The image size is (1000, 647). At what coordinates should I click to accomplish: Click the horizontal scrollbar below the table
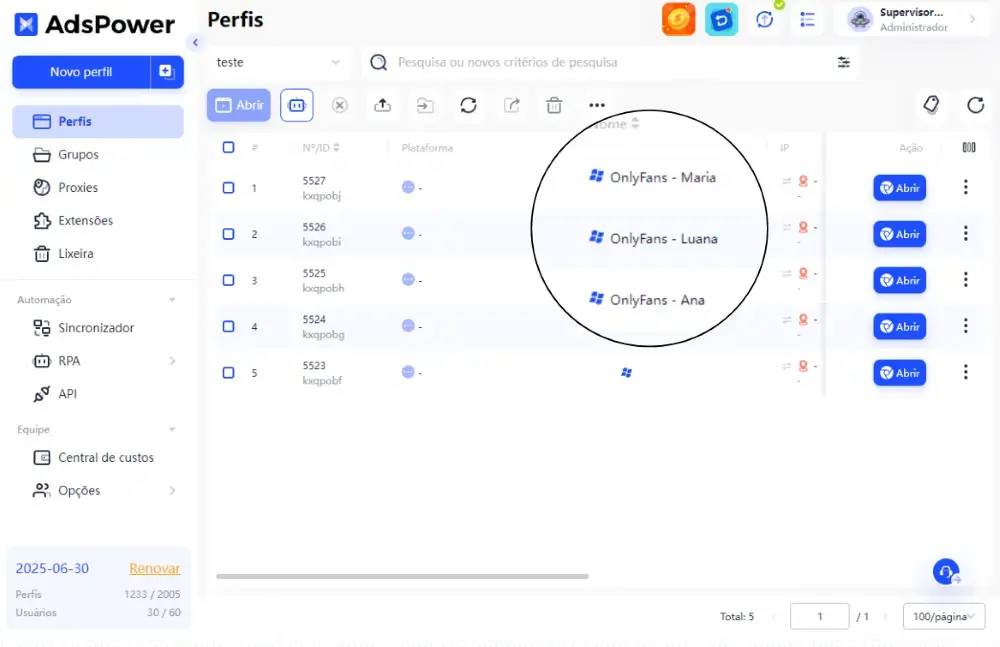pos(402,576)
